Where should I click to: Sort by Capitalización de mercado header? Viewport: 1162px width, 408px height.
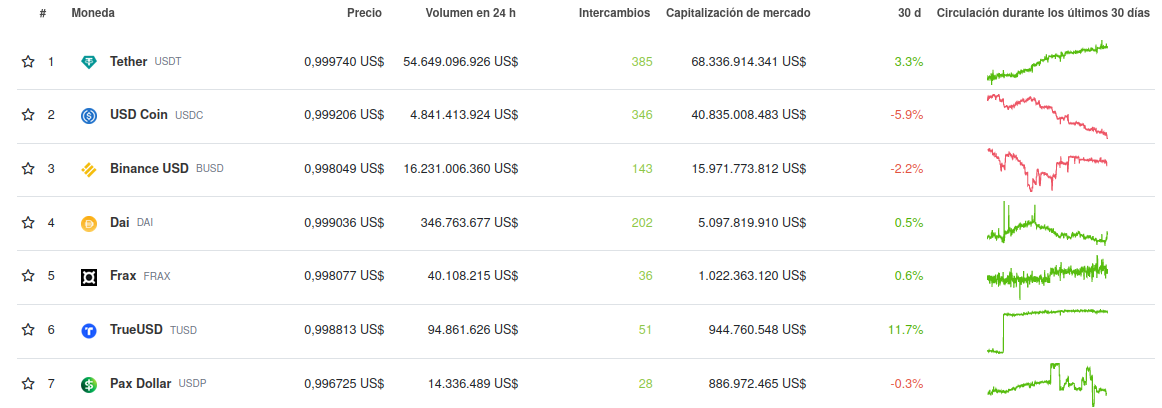click(x=738, y=13)
